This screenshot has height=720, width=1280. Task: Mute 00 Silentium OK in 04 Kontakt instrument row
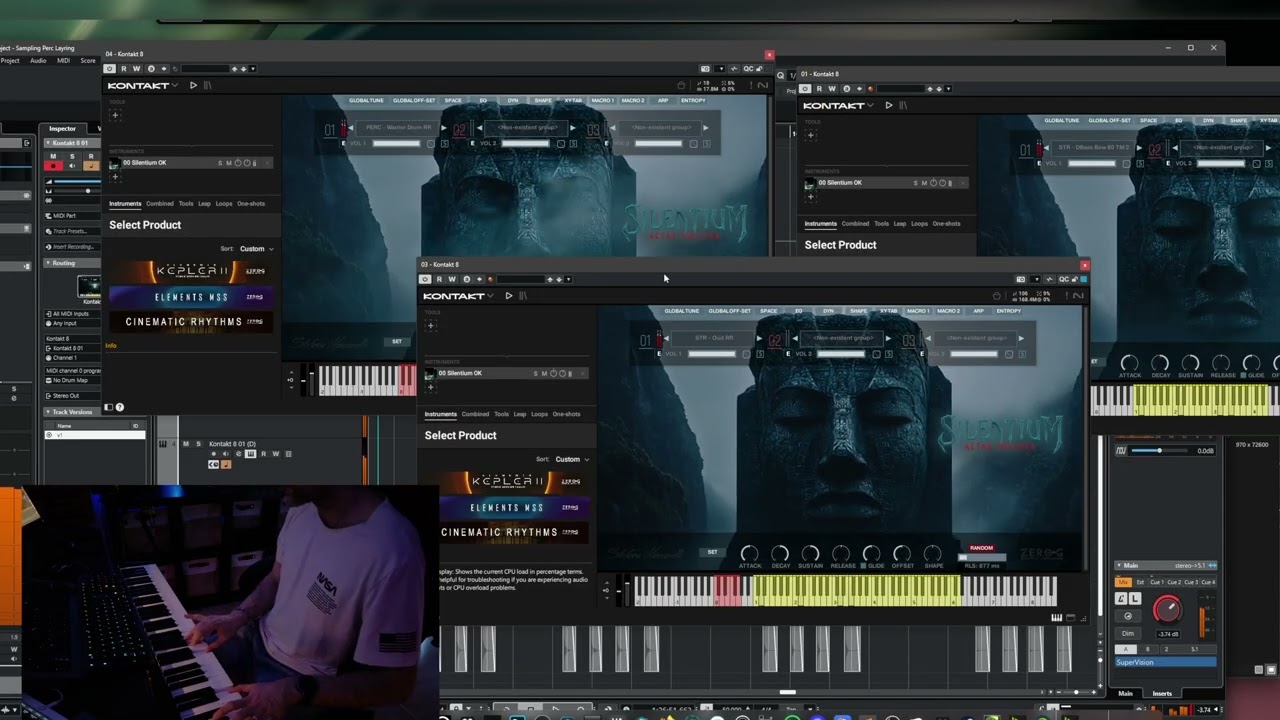point(229,163)
